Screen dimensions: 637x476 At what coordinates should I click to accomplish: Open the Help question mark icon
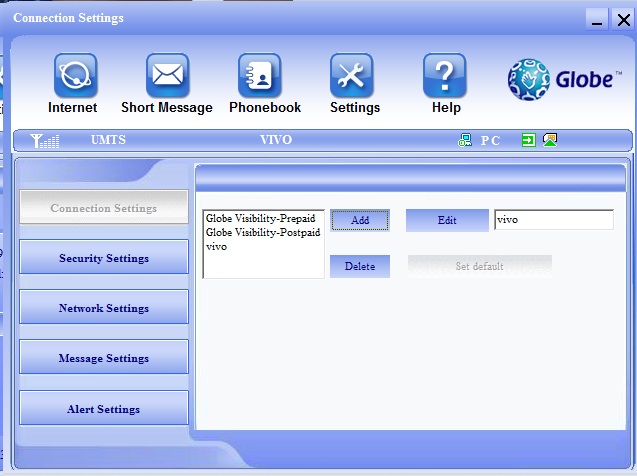(444, 76)
